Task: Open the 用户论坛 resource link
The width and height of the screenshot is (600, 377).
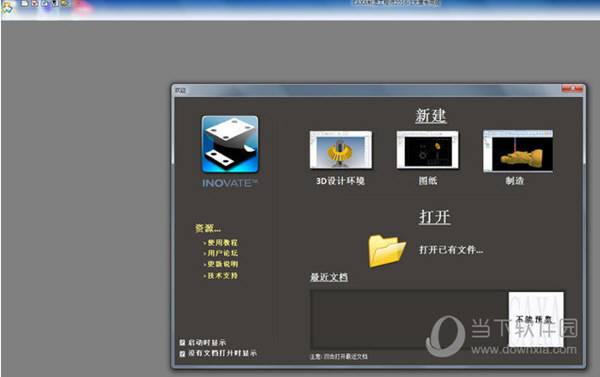Action: tap(222, 253)
